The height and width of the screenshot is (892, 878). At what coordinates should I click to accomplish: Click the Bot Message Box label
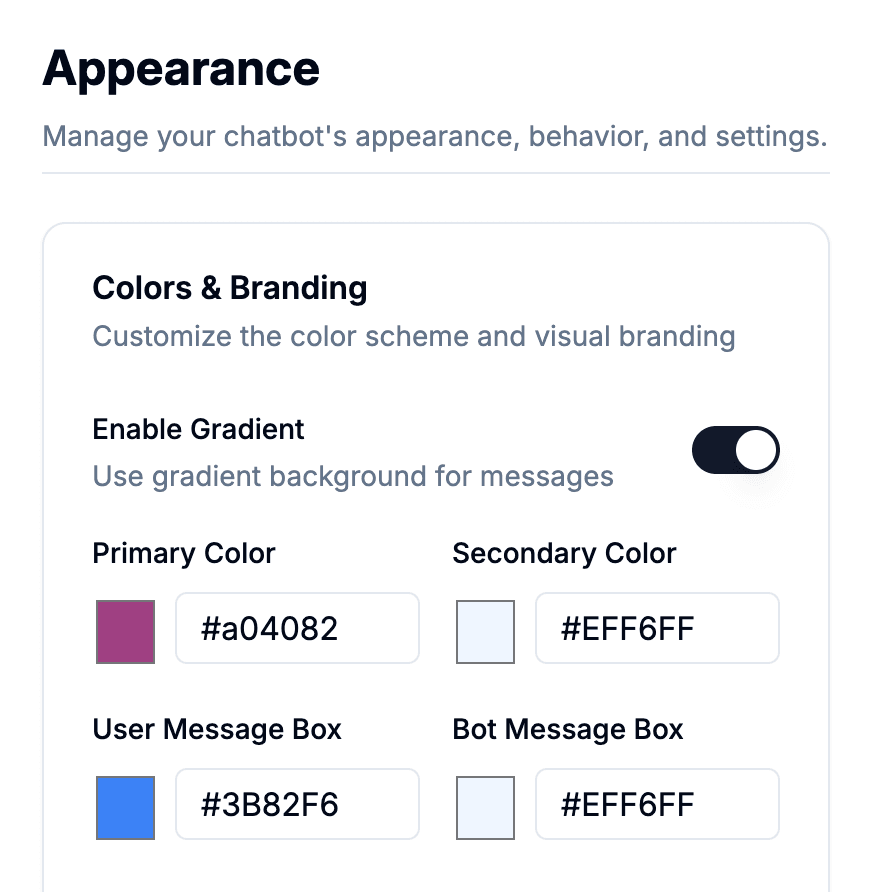[567, 729]
